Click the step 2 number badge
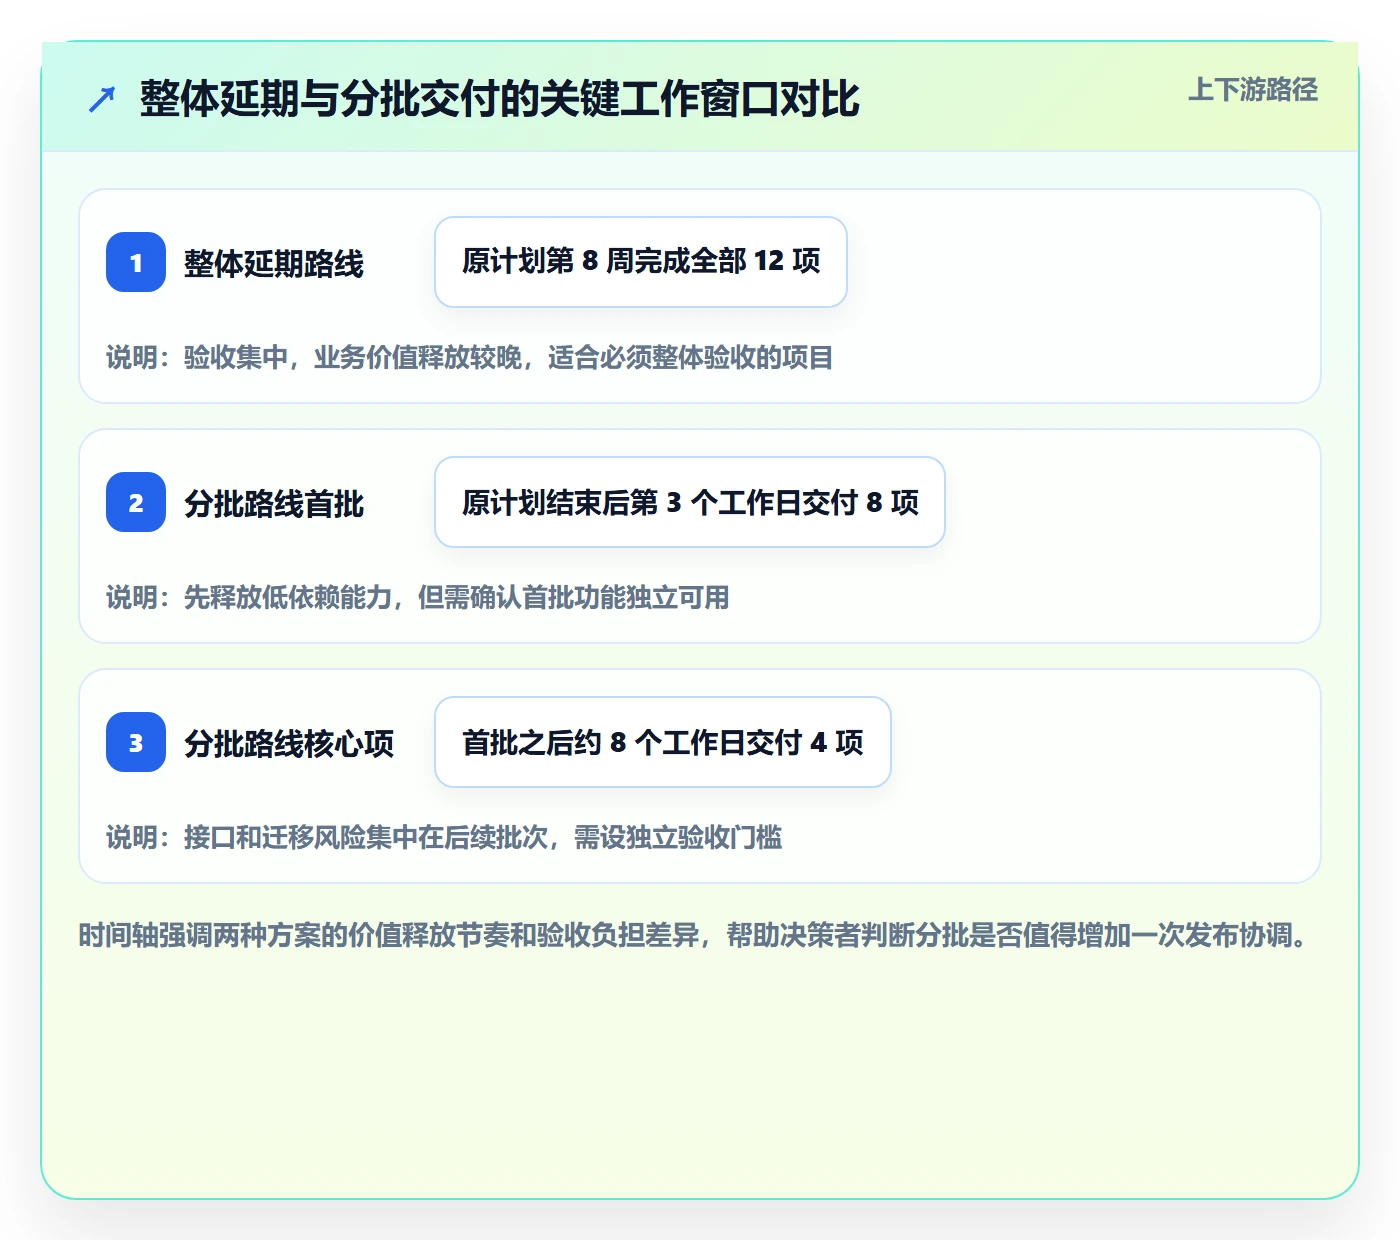The image size is (1400, 1240). 136,502
